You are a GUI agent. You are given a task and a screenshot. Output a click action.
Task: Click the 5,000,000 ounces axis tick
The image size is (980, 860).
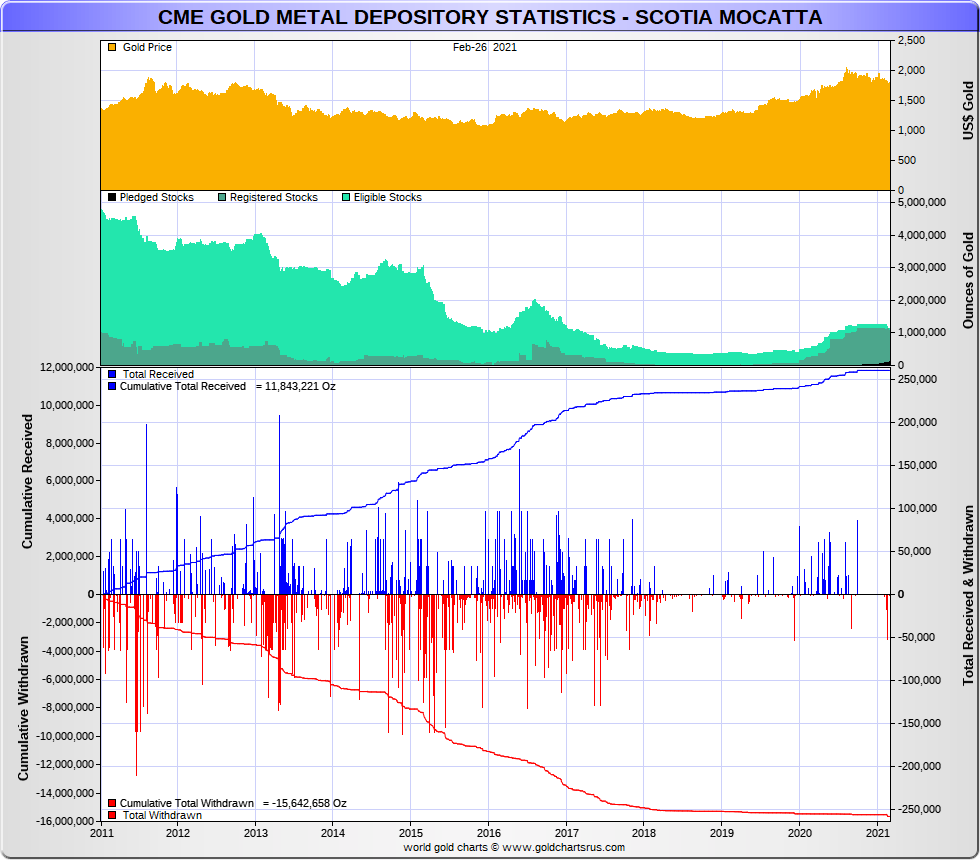pos(922,202)
